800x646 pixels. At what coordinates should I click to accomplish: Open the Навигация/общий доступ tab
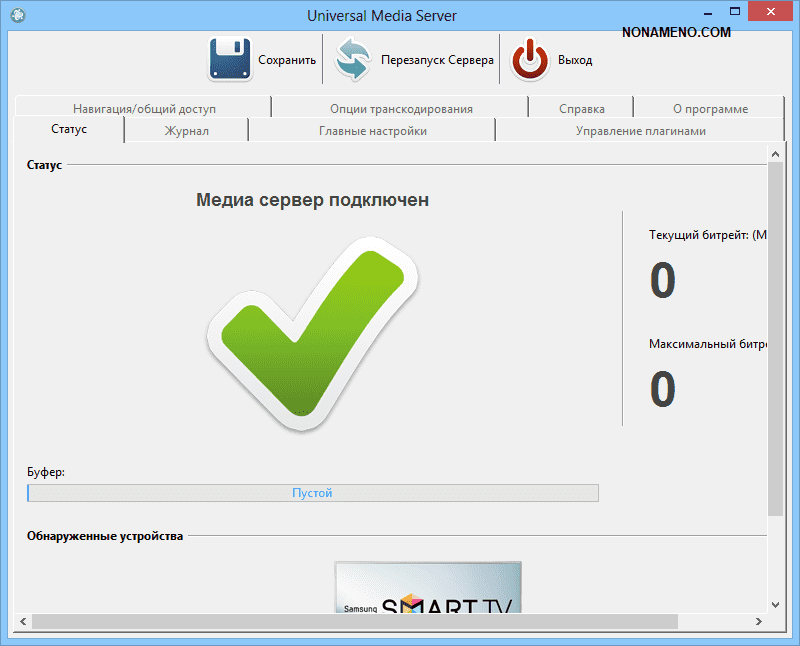point(144,108)
